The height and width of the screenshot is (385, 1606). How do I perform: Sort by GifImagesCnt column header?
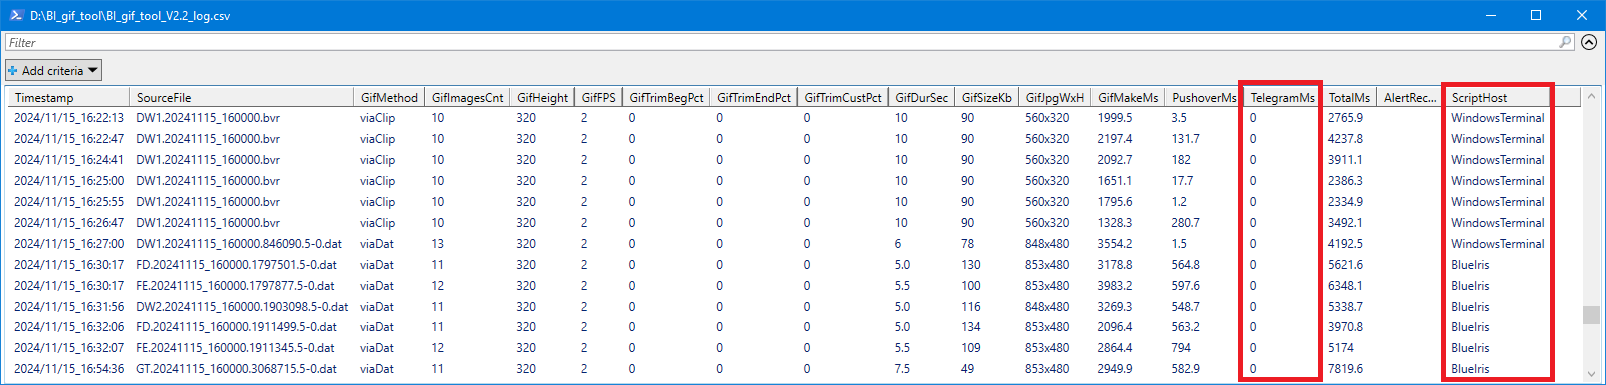(467, 97)
